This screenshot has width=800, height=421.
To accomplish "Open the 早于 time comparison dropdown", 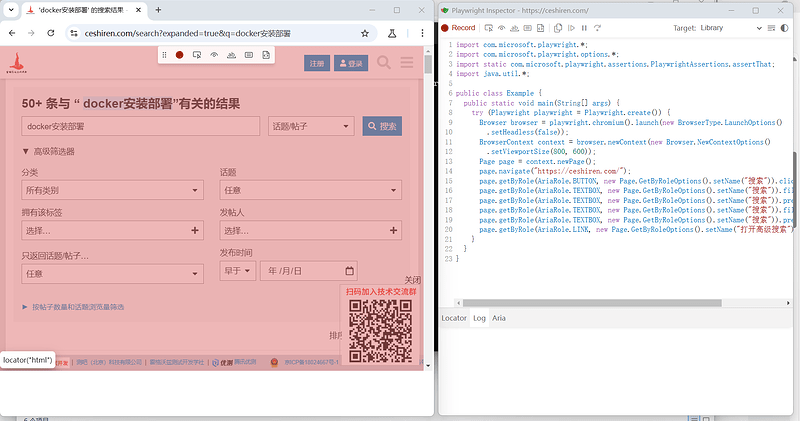I will pos(238,270).
